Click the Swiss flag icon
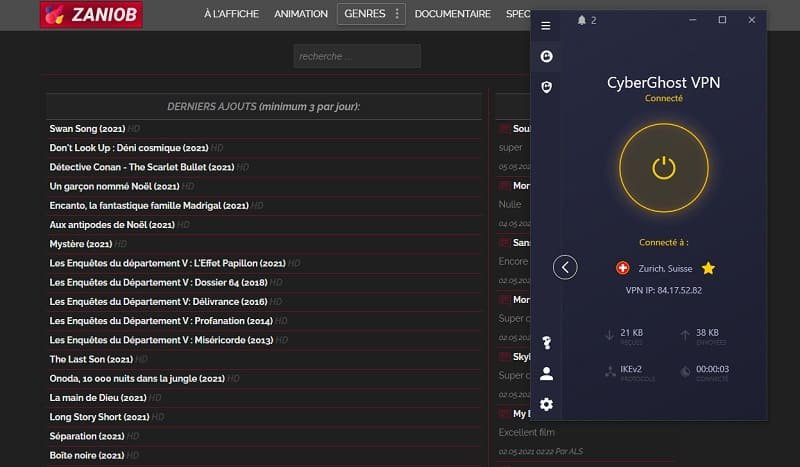Viewport: 800px width, 467px height. click(622, 268)
